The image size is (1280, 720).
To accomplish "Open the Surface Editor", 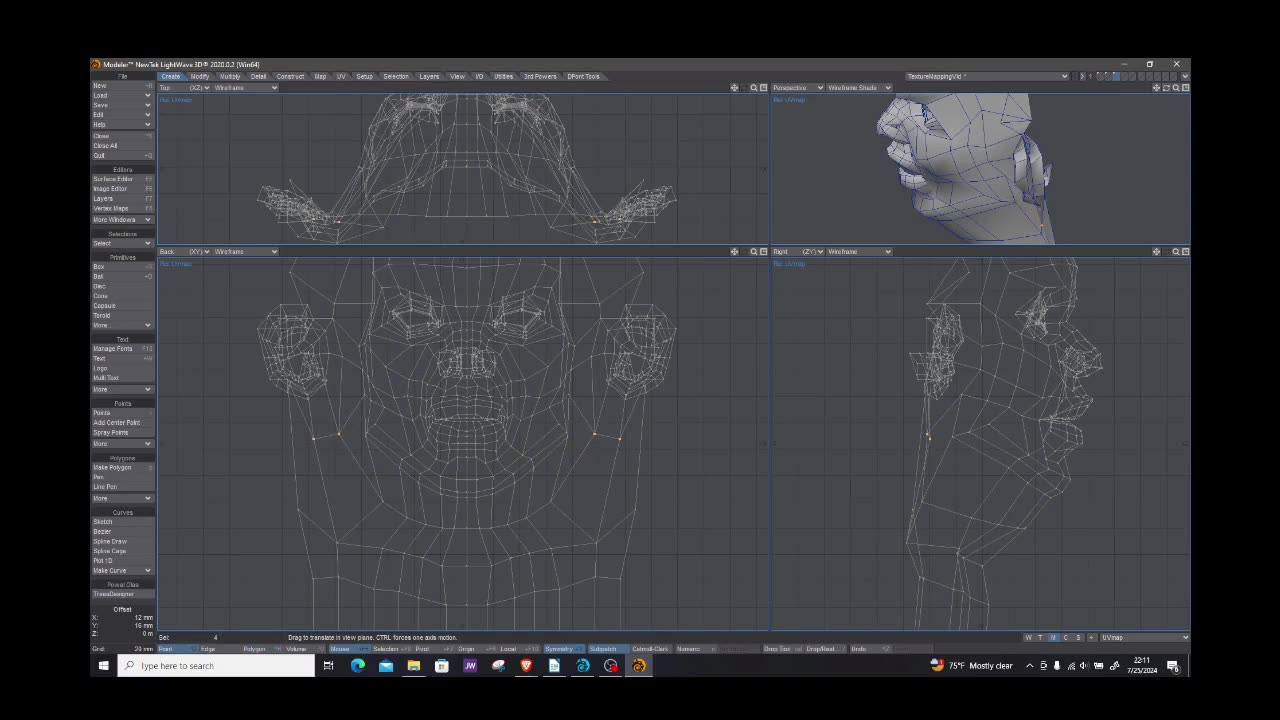I will pyautogui.click(x=122, y=180).
